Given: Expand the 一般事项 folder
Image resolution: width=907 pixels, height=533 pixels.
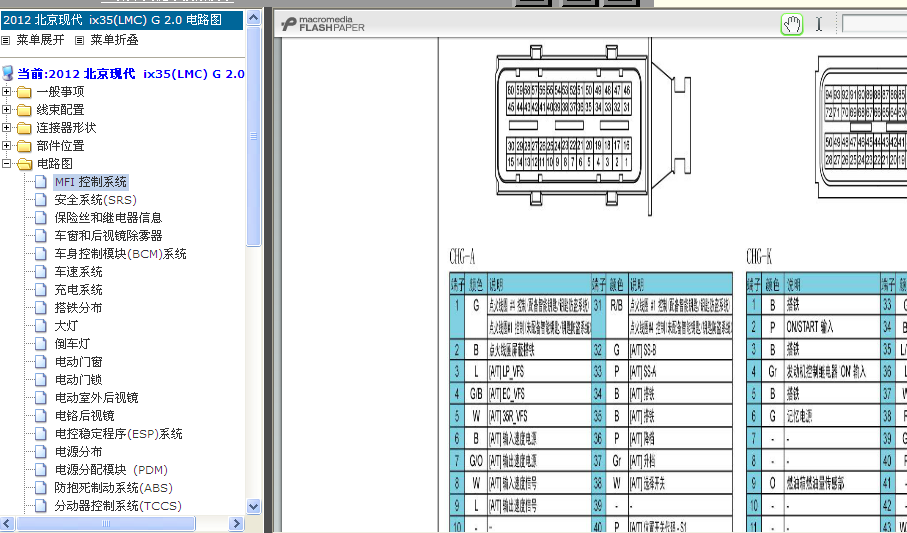Looking at the screenshot, I should tap(6, 91).
